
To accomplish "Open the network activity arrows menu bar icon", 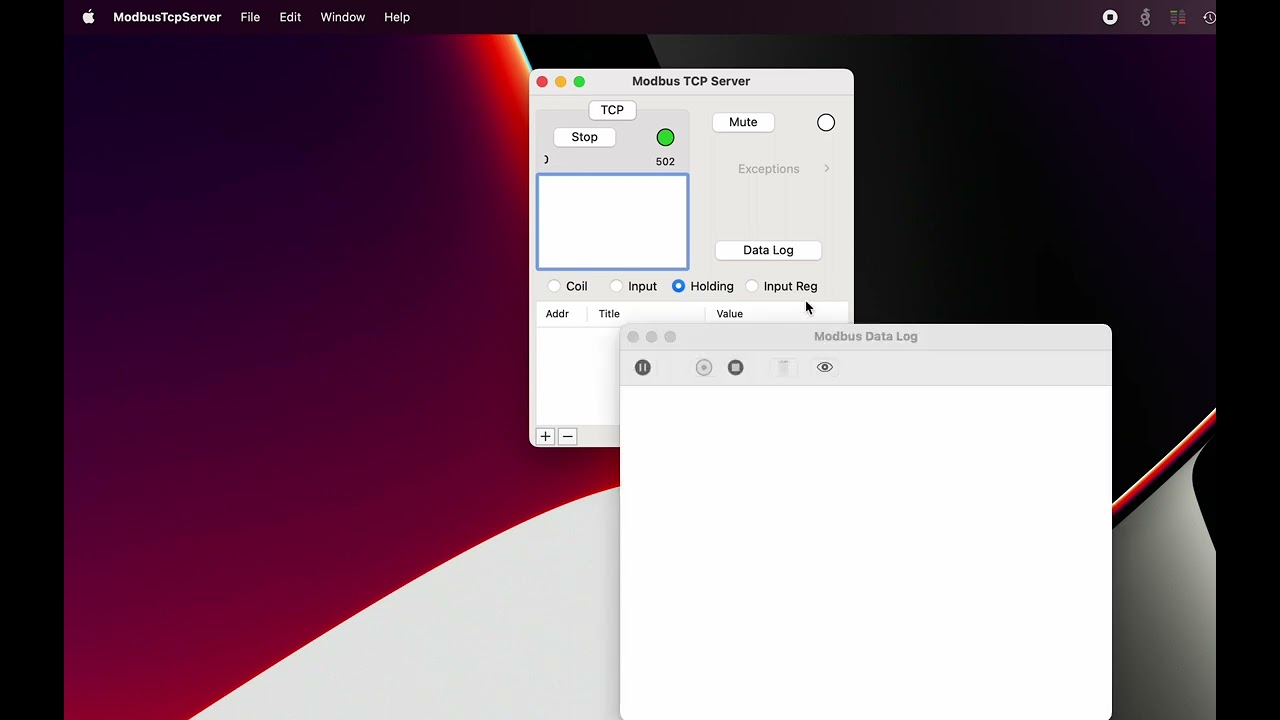I will tap(1178, 17).
